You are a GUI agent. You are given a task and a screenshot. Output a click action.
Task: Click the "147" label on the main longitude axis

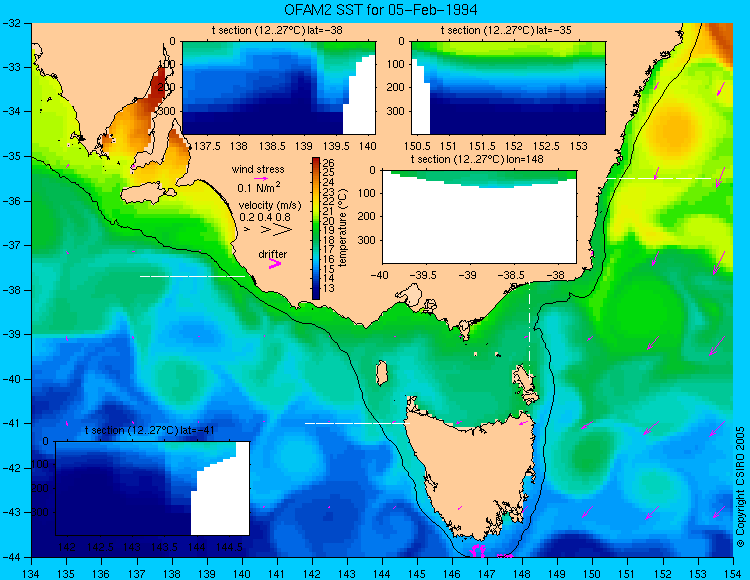click(487, 574)
